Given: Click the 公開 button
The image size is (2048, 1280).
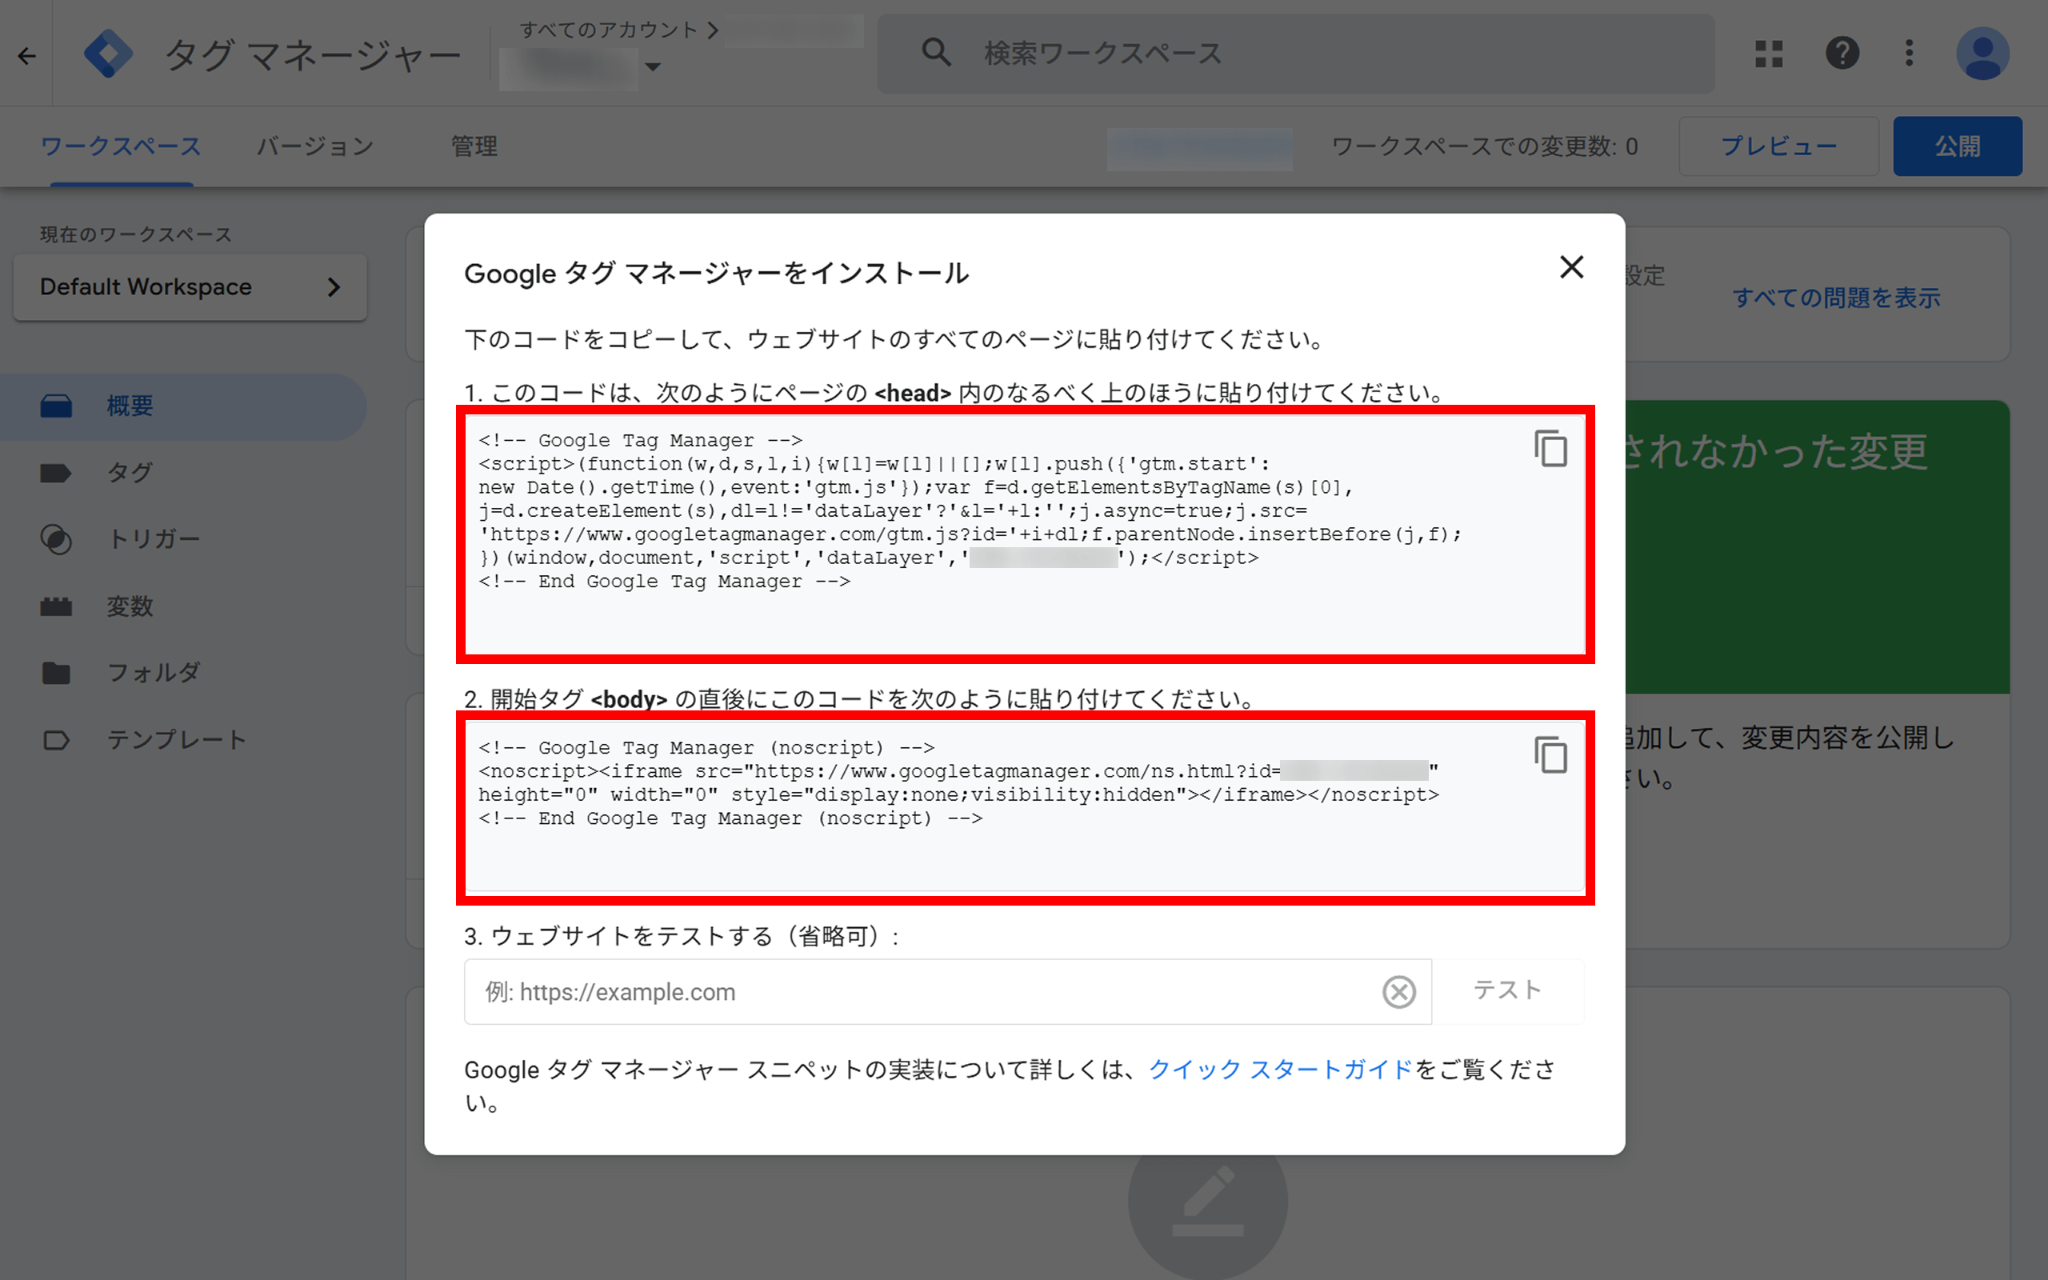Looking at the screenshot, I should click(1956, 146).
